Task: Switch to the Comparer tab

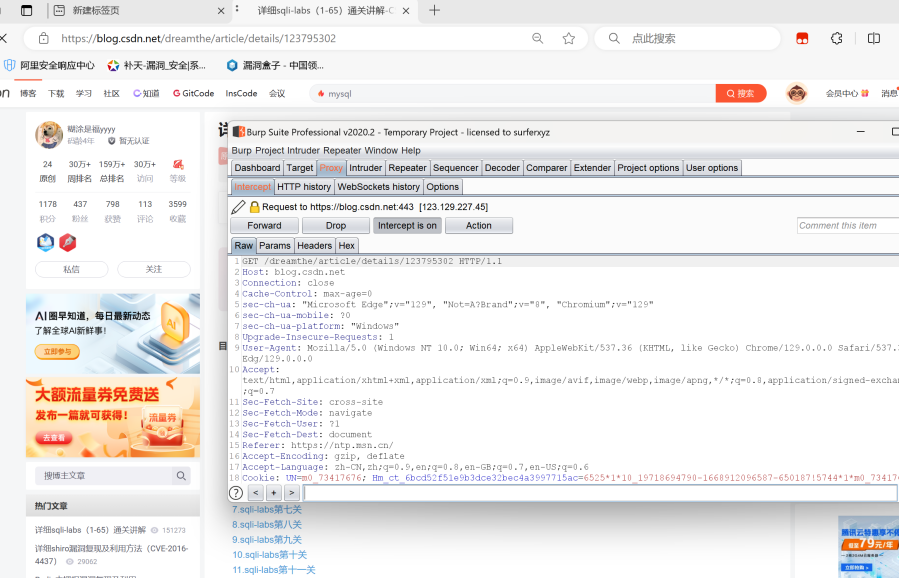Action: click(x=546, y=167)
